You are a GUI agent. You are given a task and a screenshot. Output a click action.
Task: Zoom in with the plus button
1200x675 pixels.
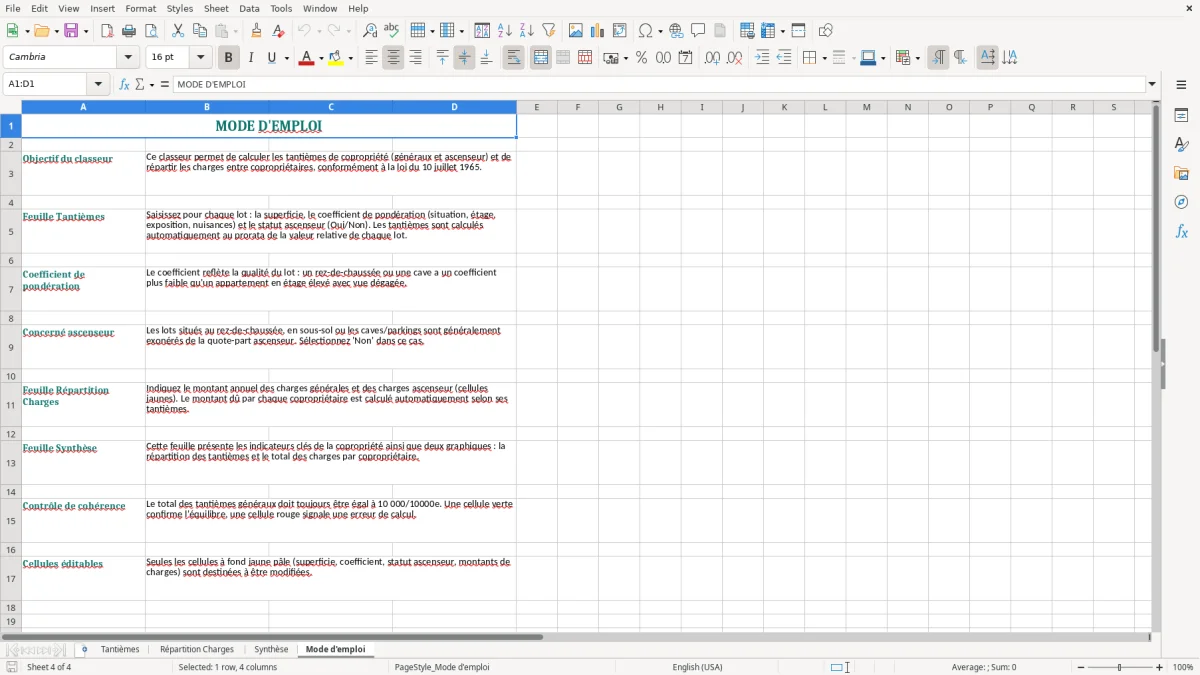point(1159,667)
